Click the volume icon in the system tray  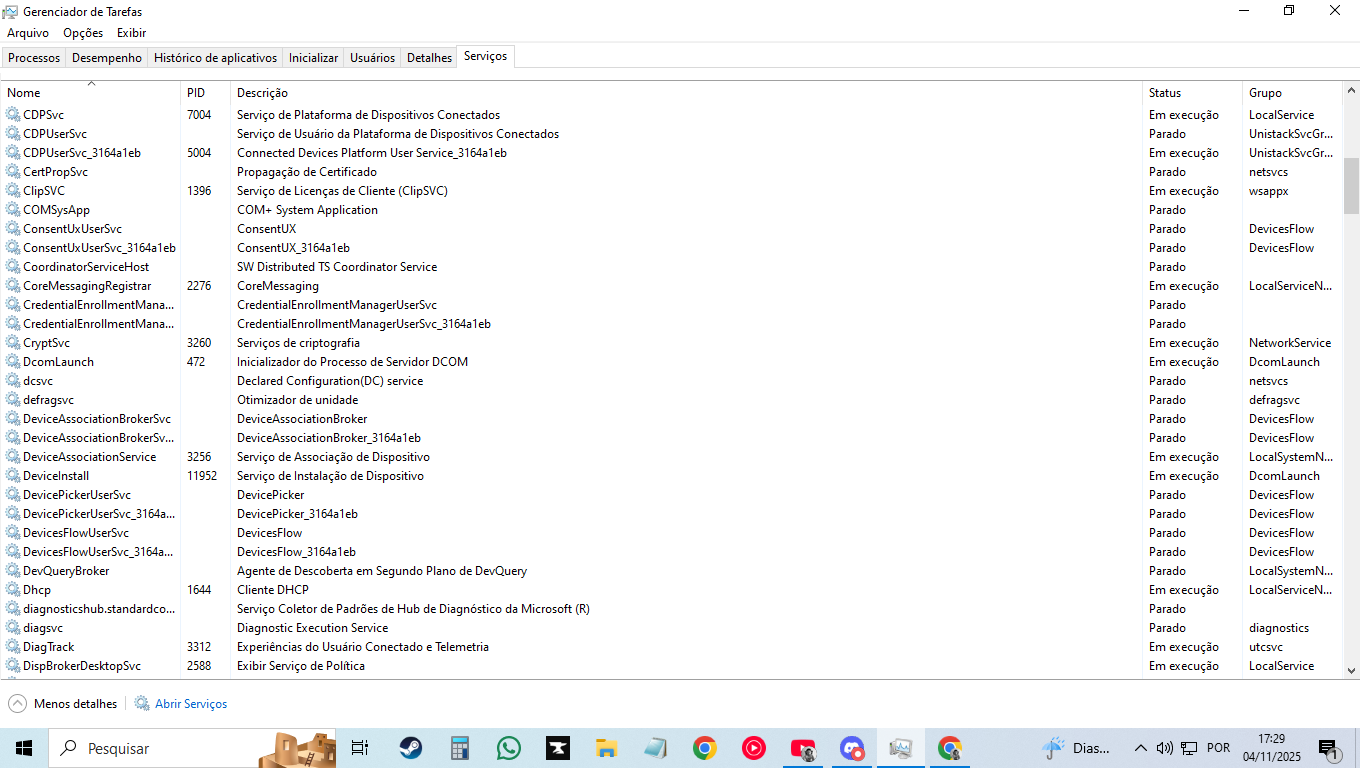point(1164,748)
